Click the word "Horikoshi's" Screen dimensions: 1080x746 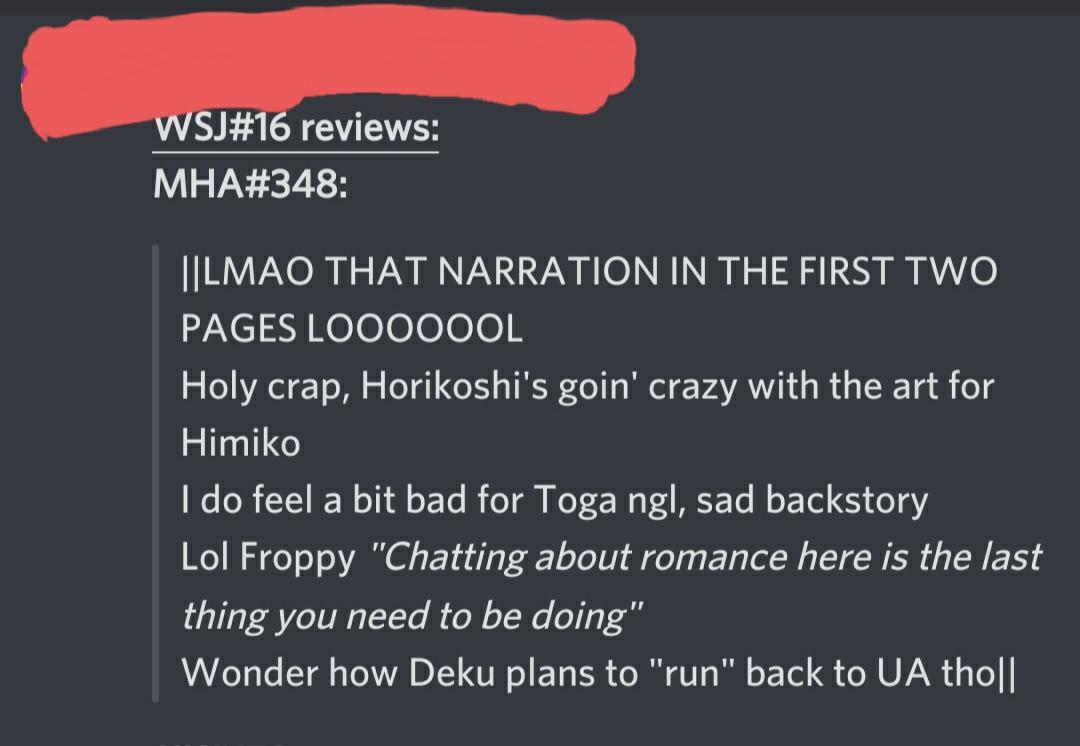[454, 386]
